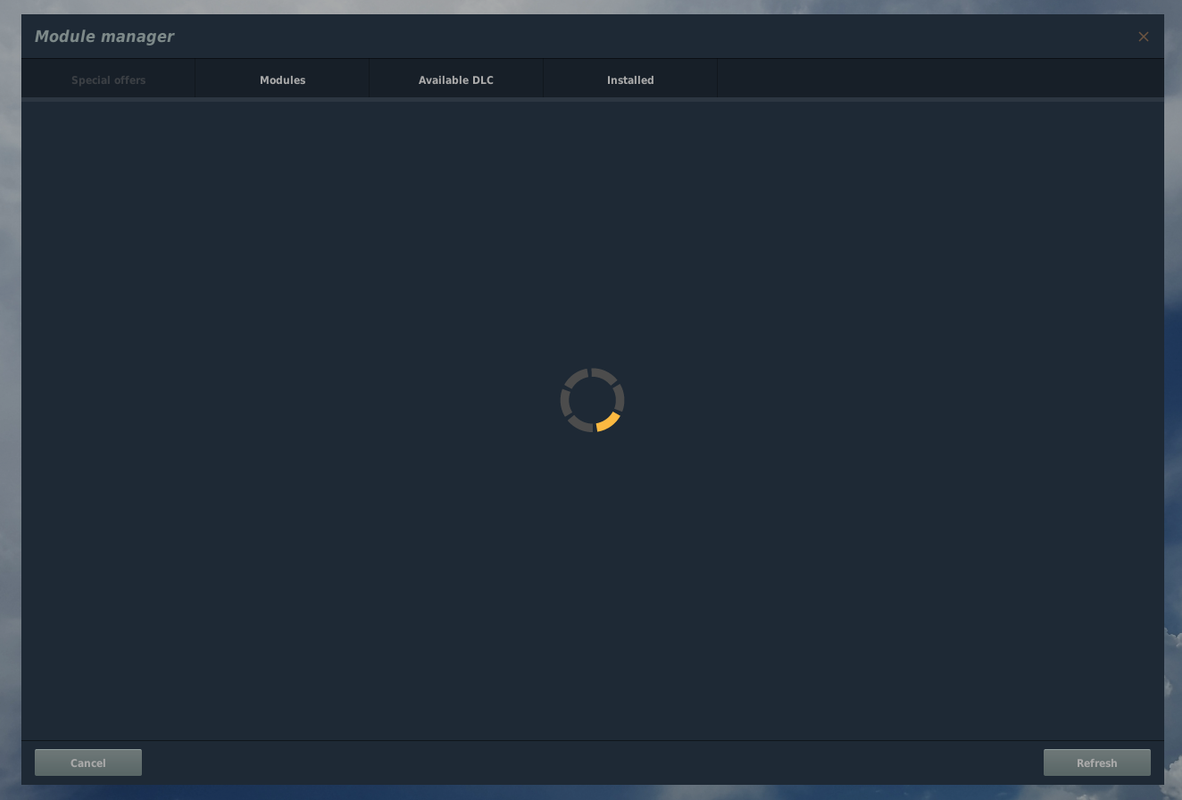Show the Installed tab
The image size is (1182, 800).
pyautogui.click(x=630, y=80)
